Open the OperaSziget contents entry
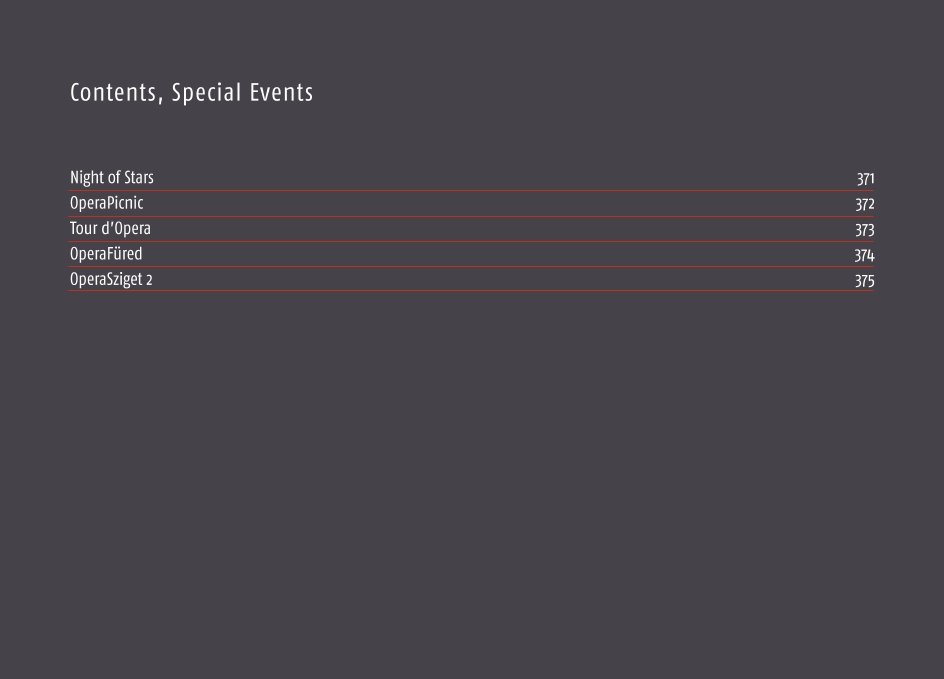 pyautogui.click(x=106, y=279)
